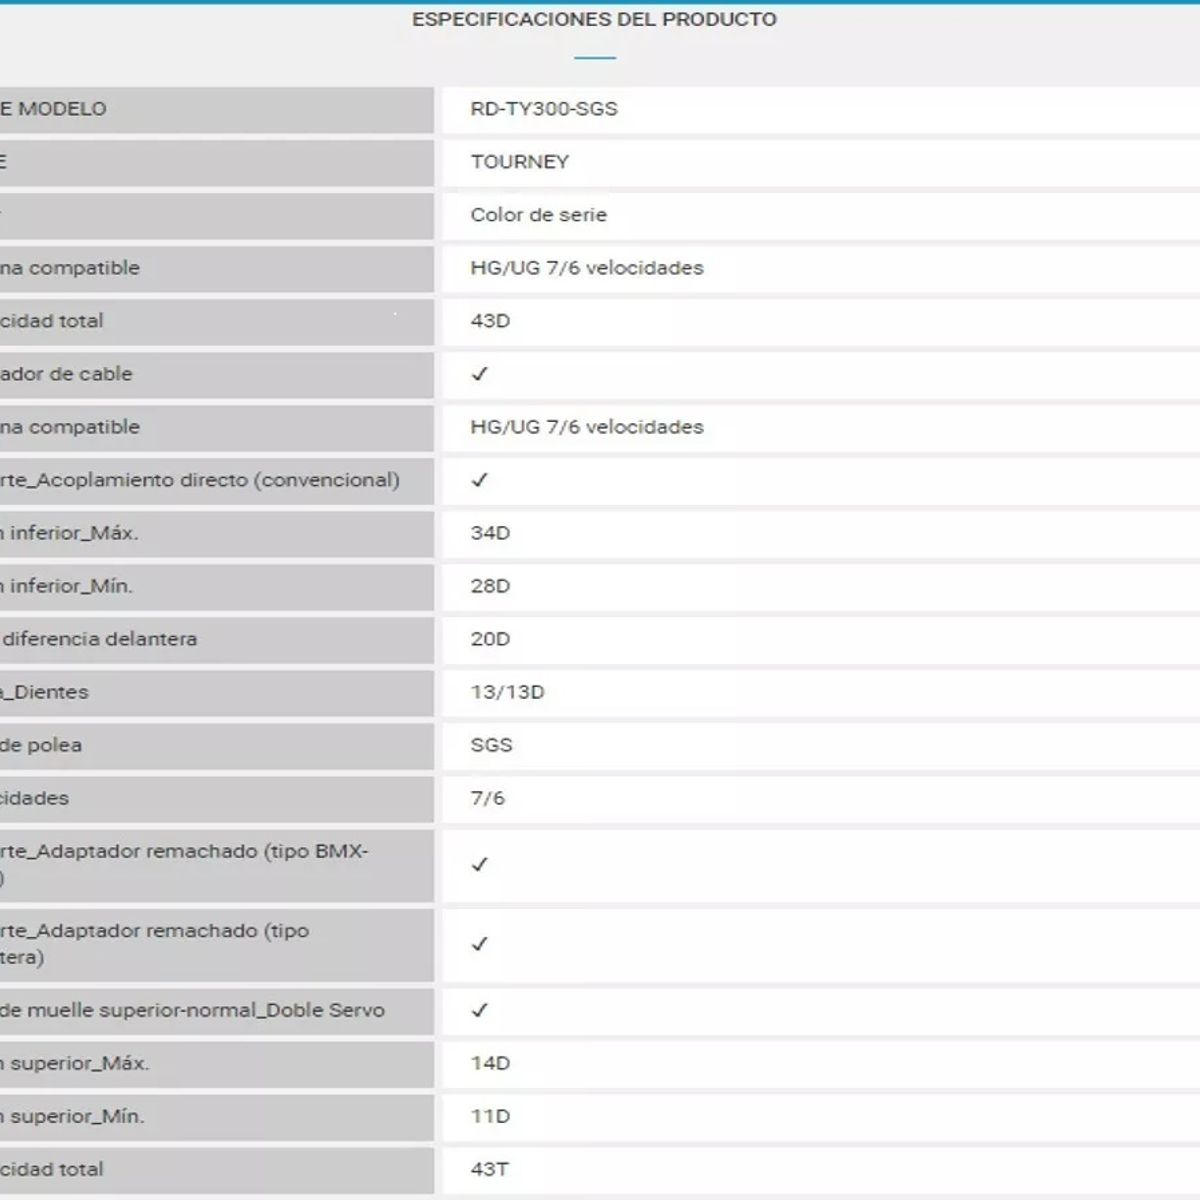Click the 28D inferior Mín. value

[x=490, y=586]
